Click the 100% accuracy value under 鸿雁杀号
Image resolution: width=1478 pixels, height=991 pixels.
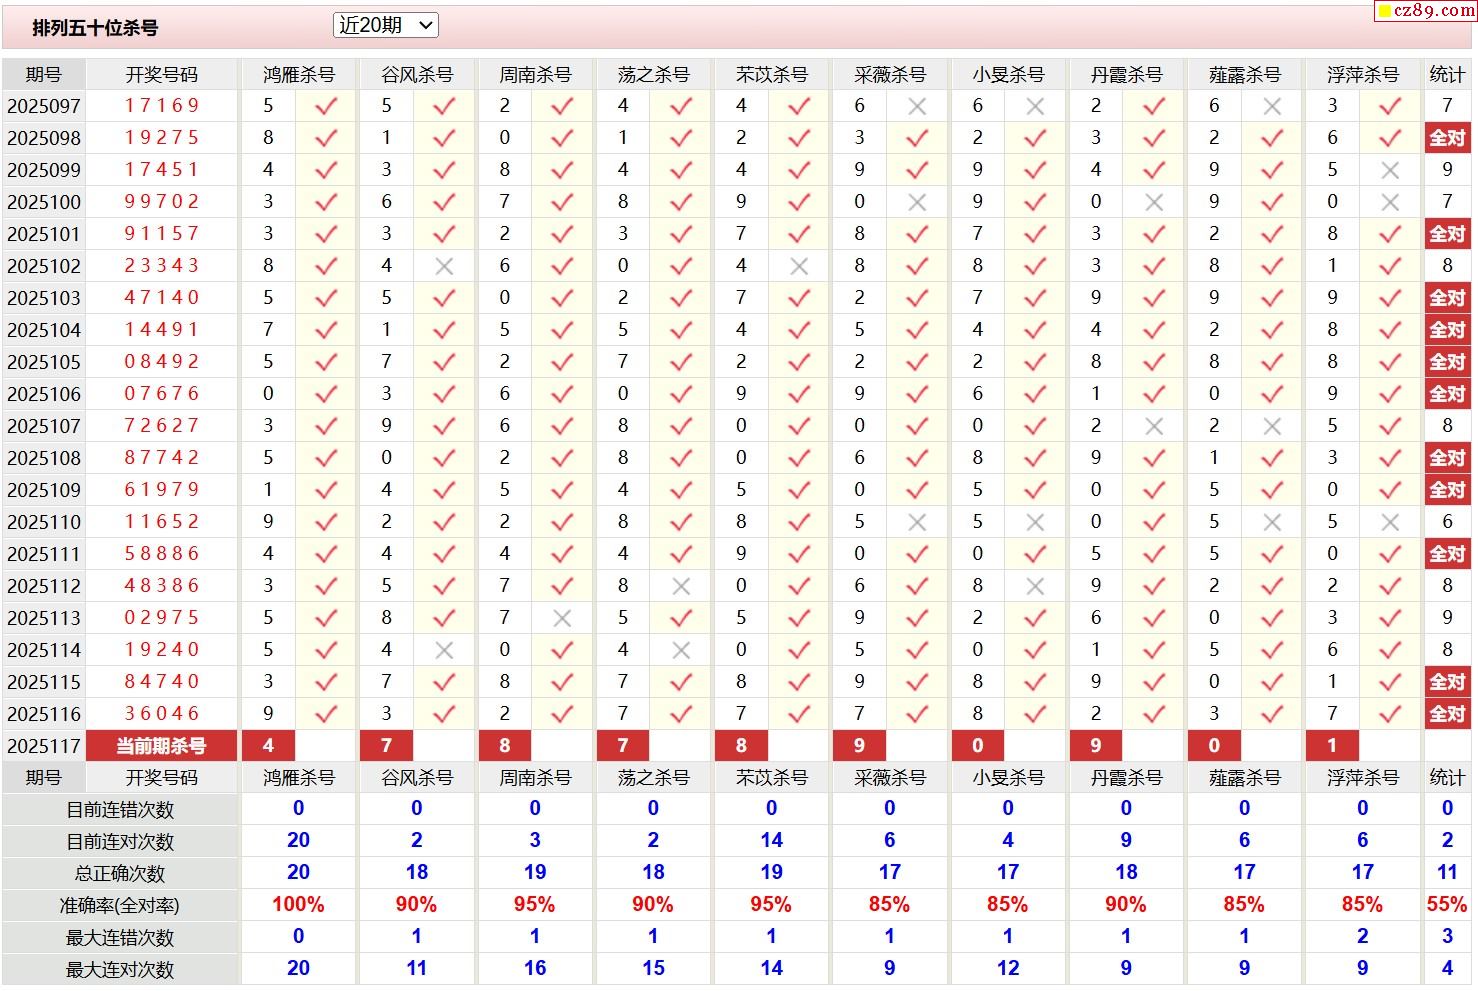click(298, 905)
